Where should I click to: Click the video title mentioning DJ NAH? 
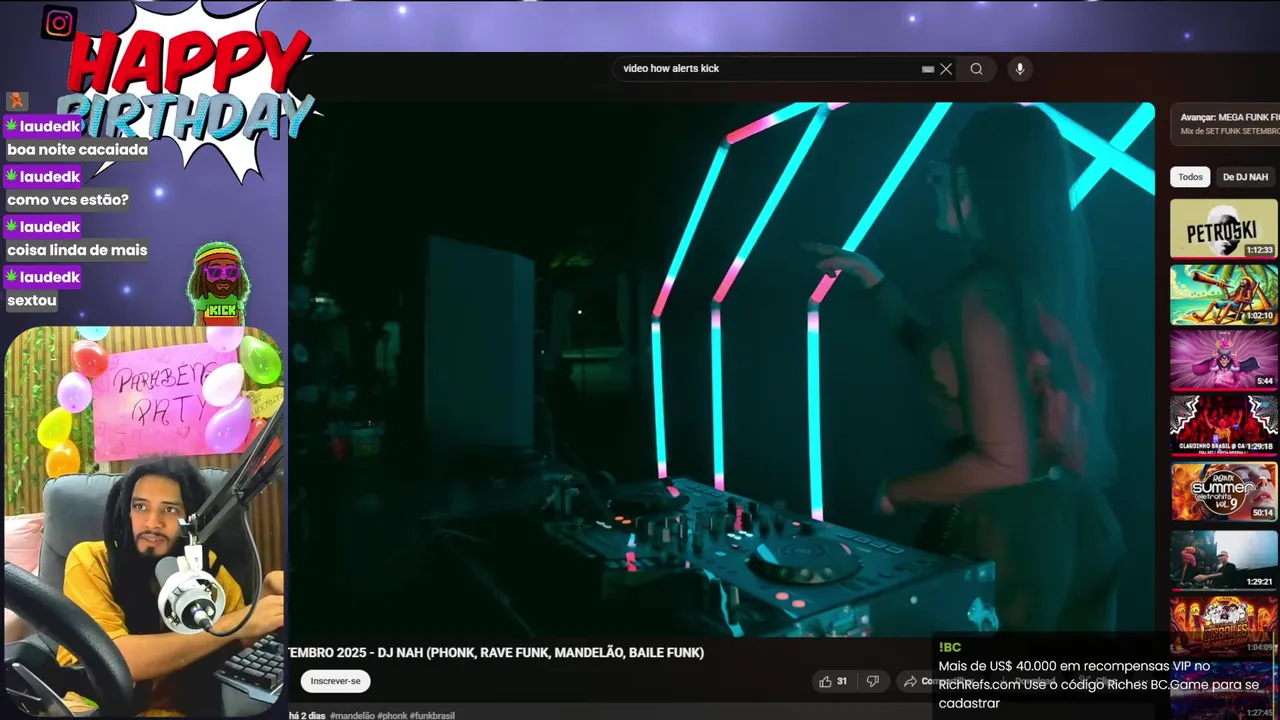497,652
